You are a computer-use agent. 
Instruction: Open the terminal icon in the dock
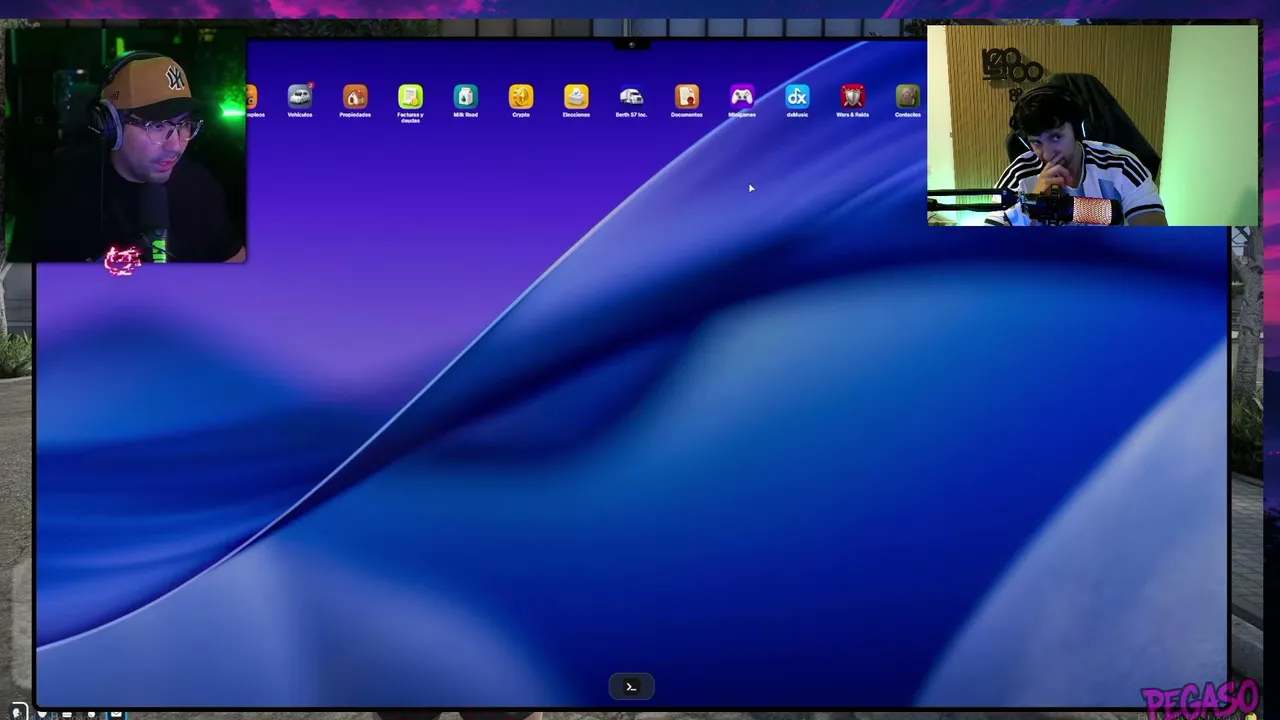point(631,686)
